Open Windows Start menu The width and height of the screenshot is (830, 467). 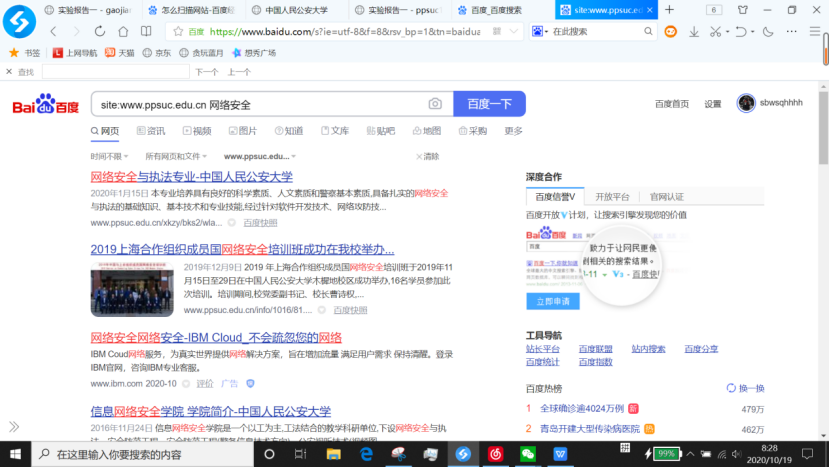[15, 454]
